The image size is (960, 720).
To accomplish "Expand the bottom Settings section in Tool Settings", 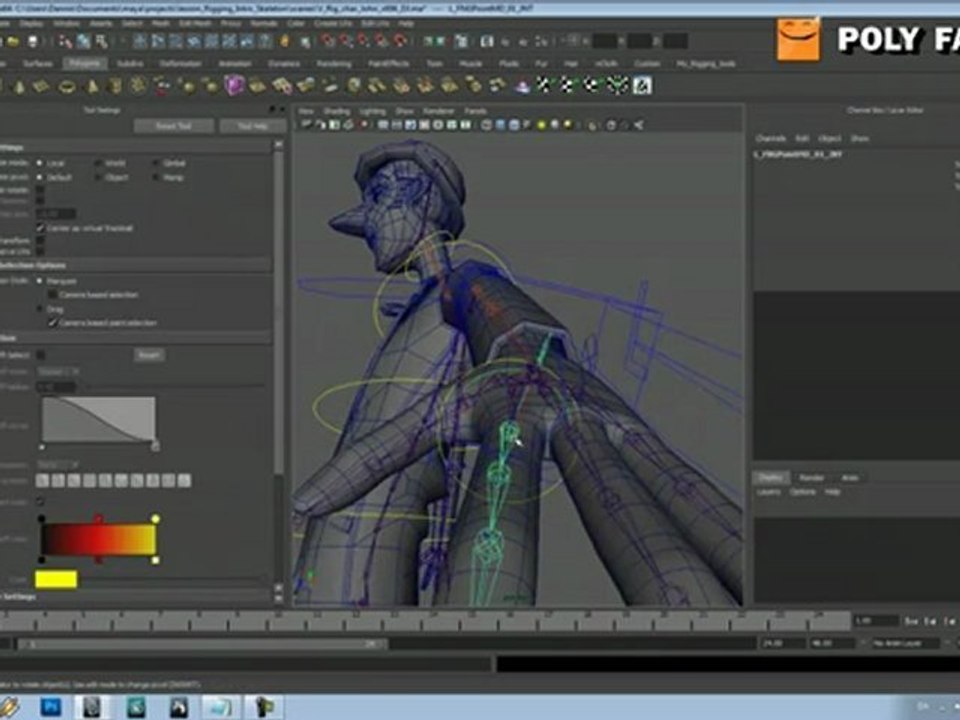I will click(135, 596).
